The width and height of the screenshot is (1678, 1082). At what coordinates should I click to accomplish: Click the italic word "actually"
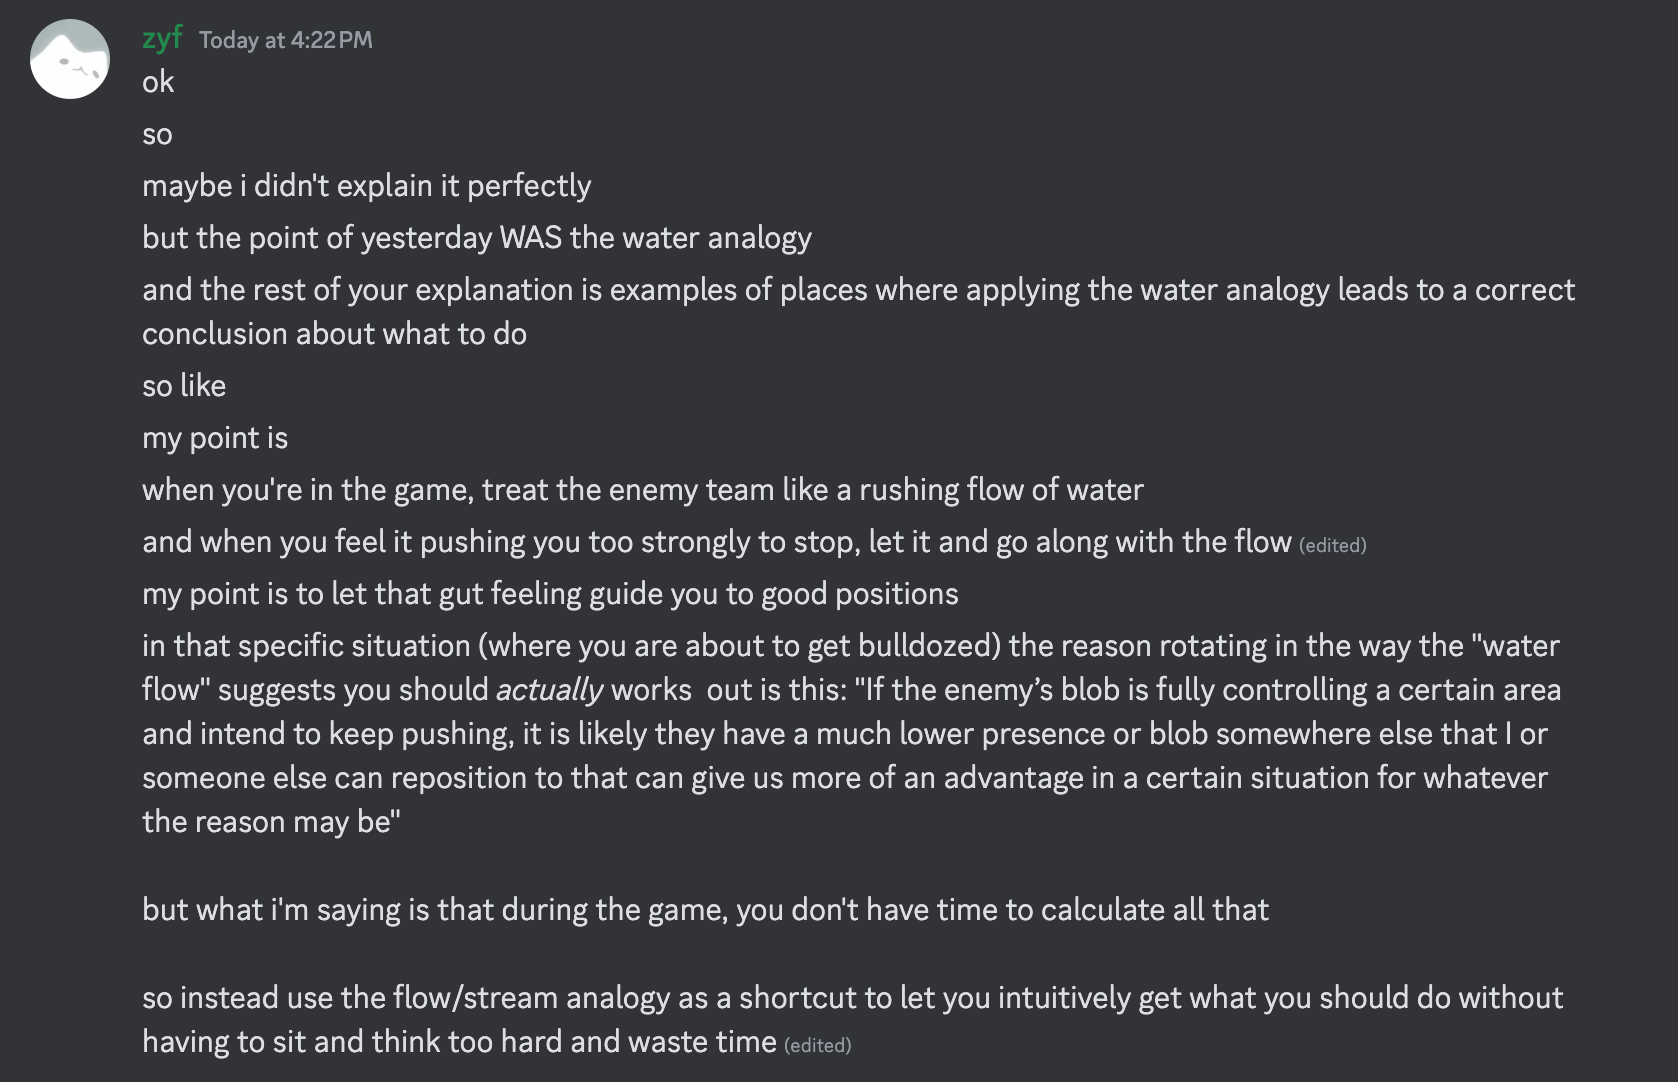549,690
